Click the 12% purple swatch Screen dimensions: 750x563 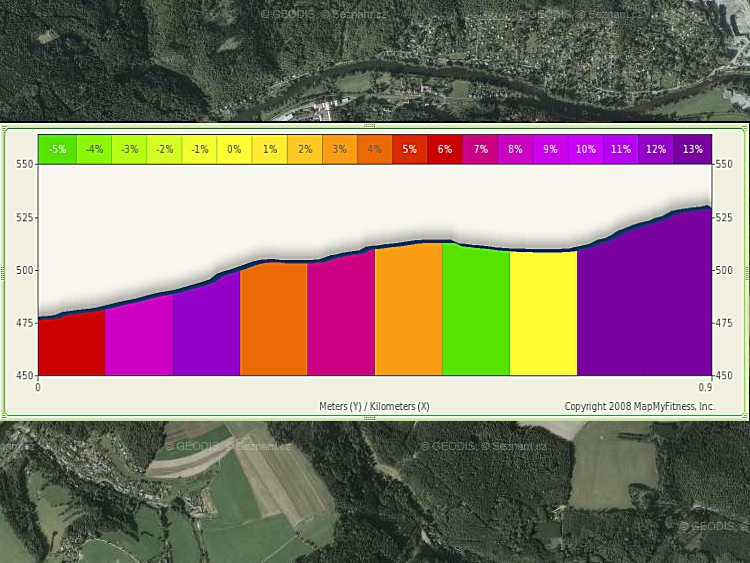pos(656,149)
